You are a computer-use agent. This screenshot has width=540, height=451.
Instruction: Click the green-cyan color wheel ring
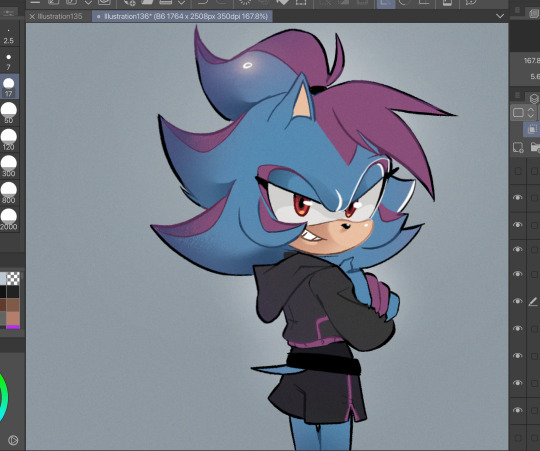pyautogui.click(x=4, y=397)
